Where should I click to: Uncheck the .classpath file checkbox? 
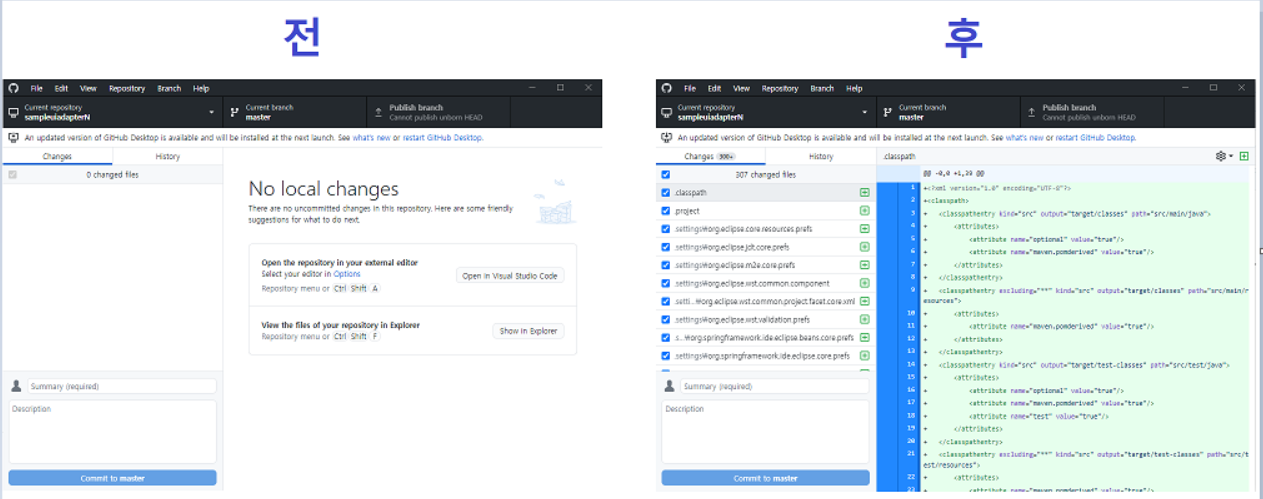(666, 192)
